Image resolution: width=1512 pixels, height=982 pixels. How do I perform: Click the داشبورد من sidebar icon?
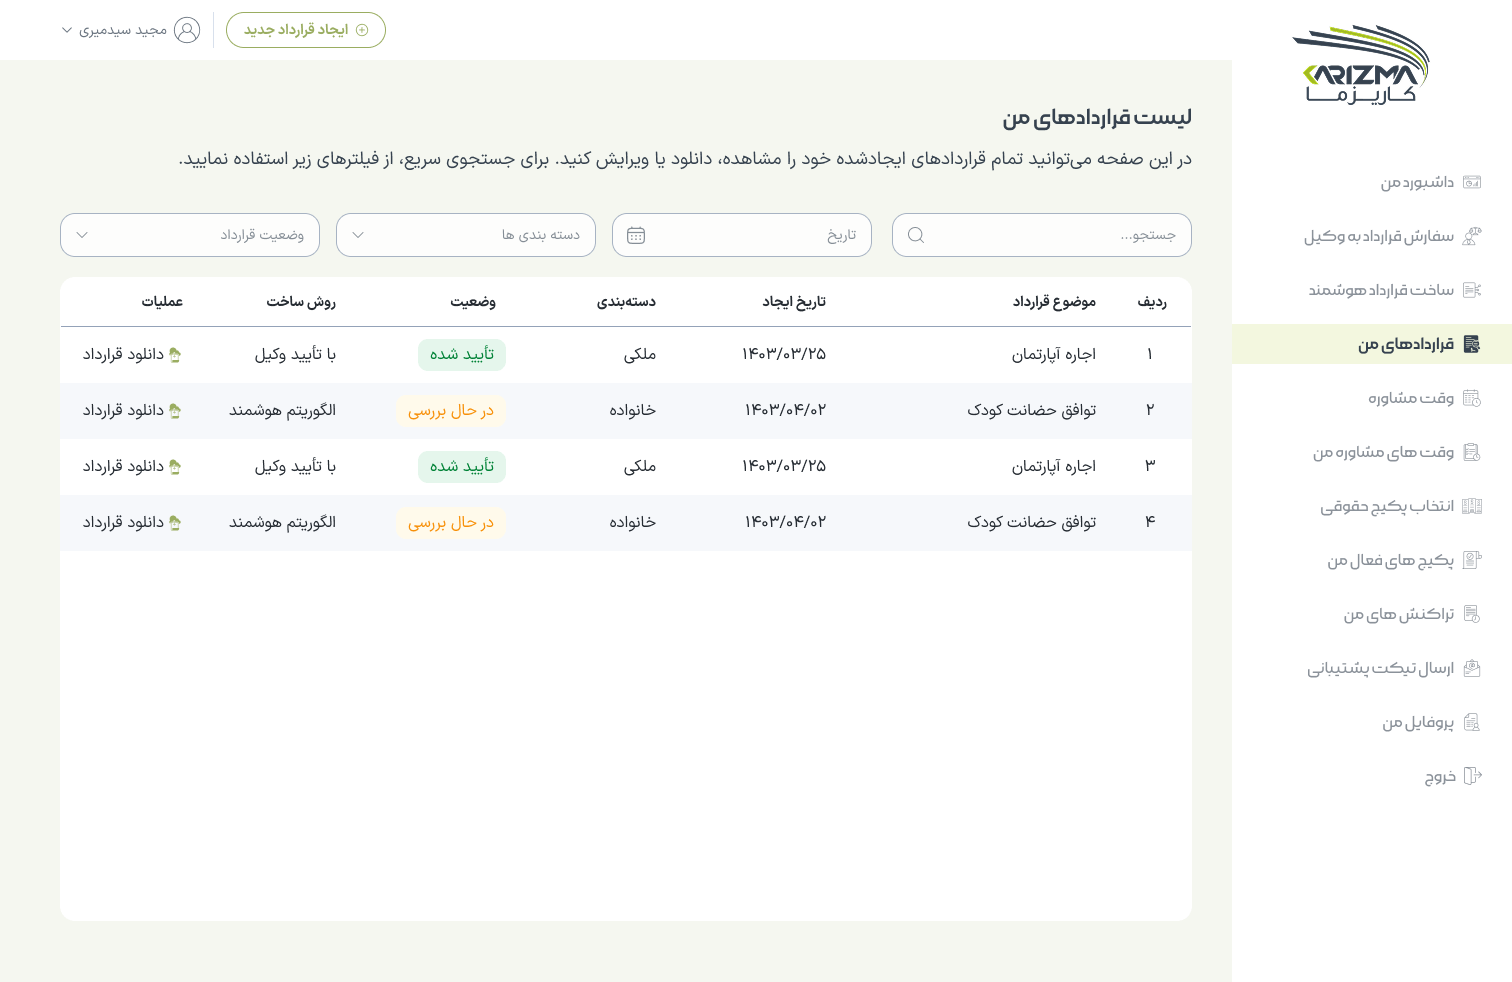1472,182
